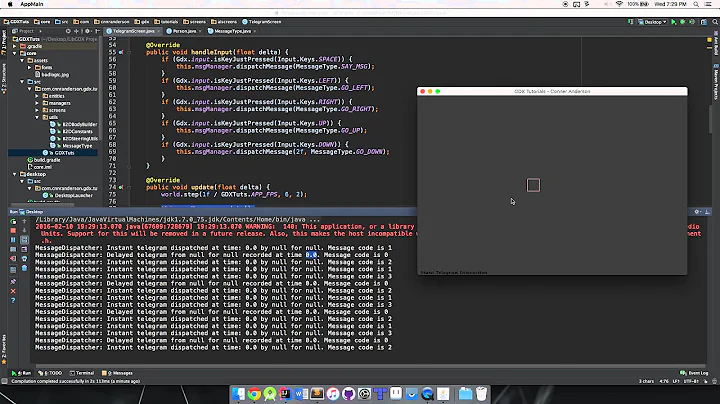Open the AppMain menu in menu bar
Screen dimensions: 720x404
click(32, 4)
